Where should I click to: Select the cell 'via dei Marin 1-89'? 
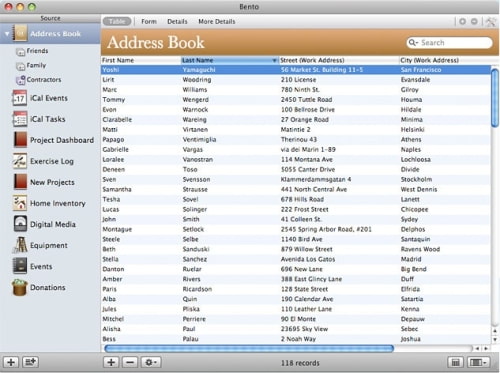click(x=308, y=150)
